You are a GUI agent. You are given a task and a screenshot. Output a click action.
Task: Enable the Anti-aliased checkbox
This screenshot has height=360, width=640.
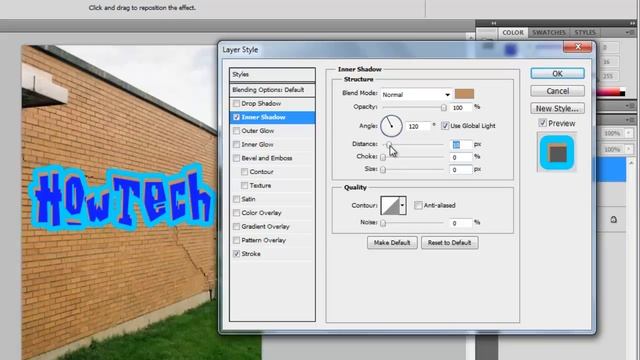(418, 205)
